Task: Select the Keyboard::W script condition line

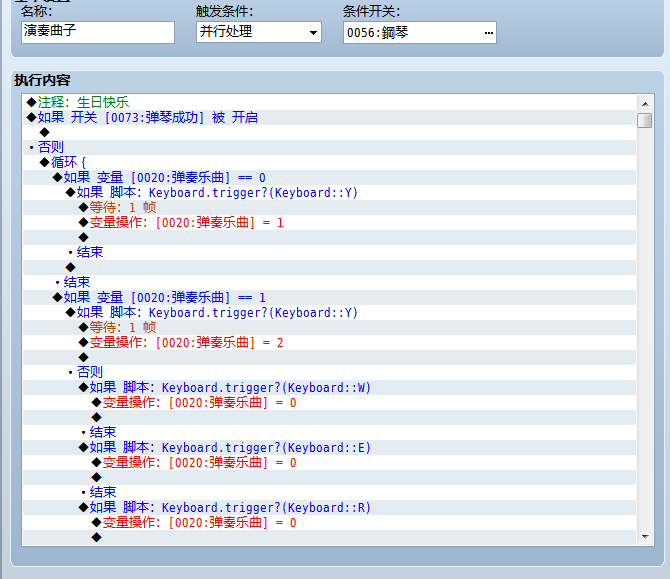Action: click(x=329, y=388)
